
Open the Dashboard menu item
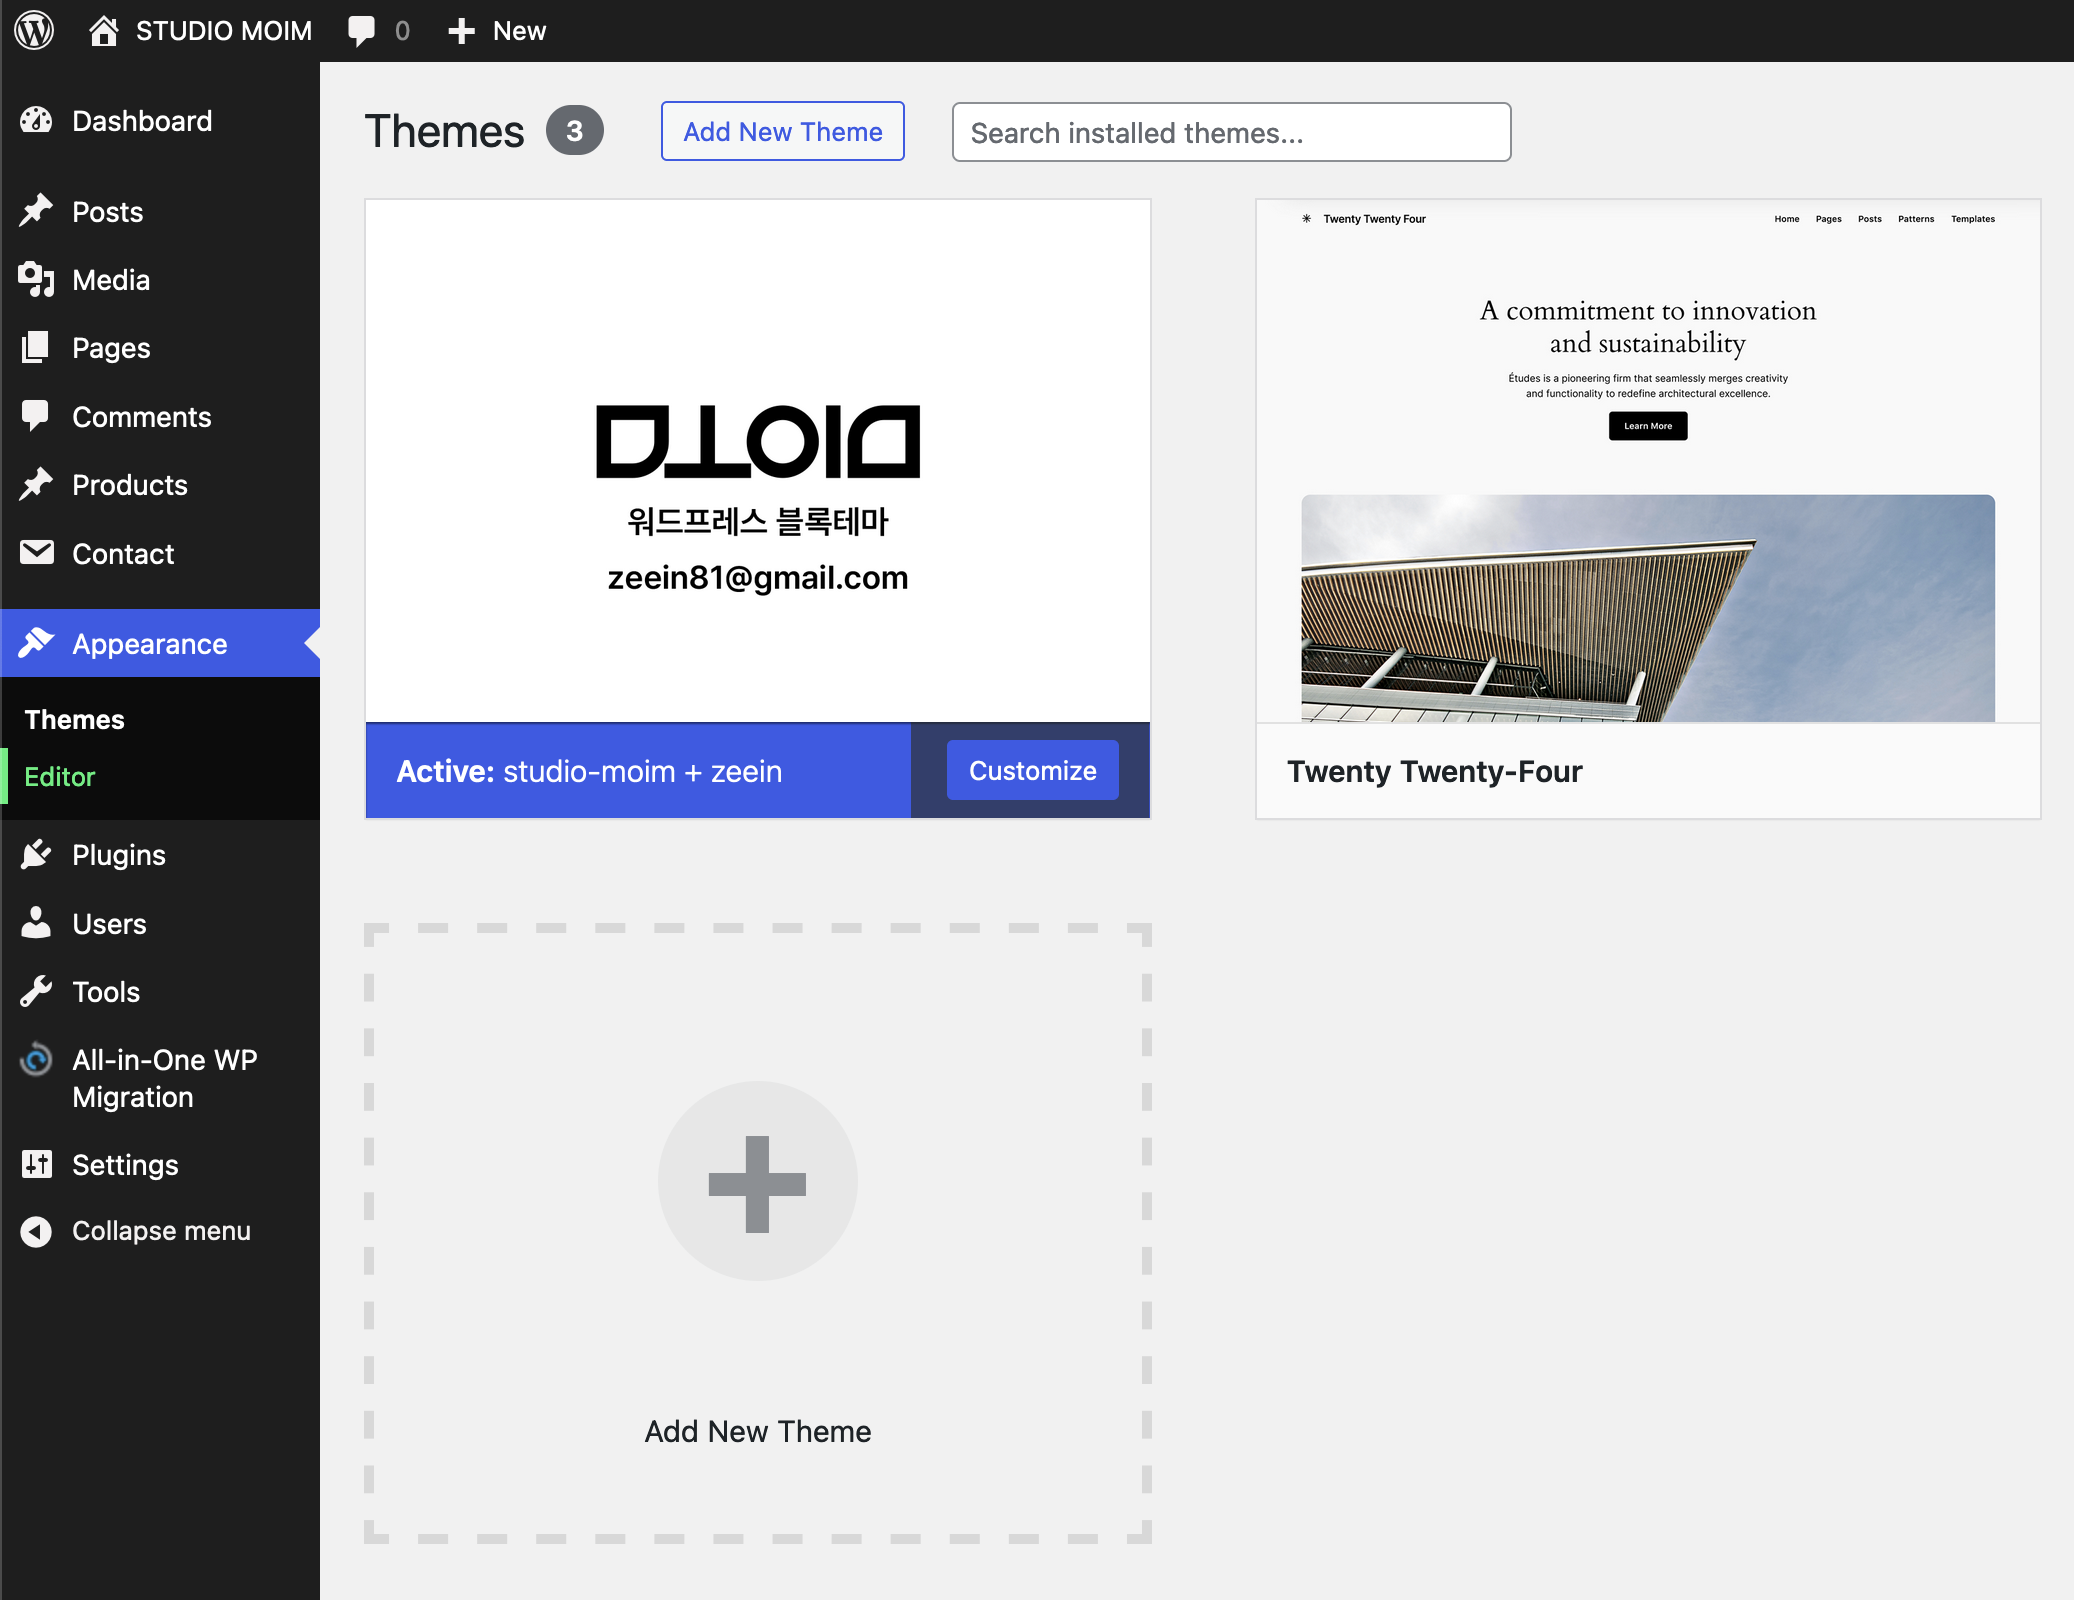(160, 121)
